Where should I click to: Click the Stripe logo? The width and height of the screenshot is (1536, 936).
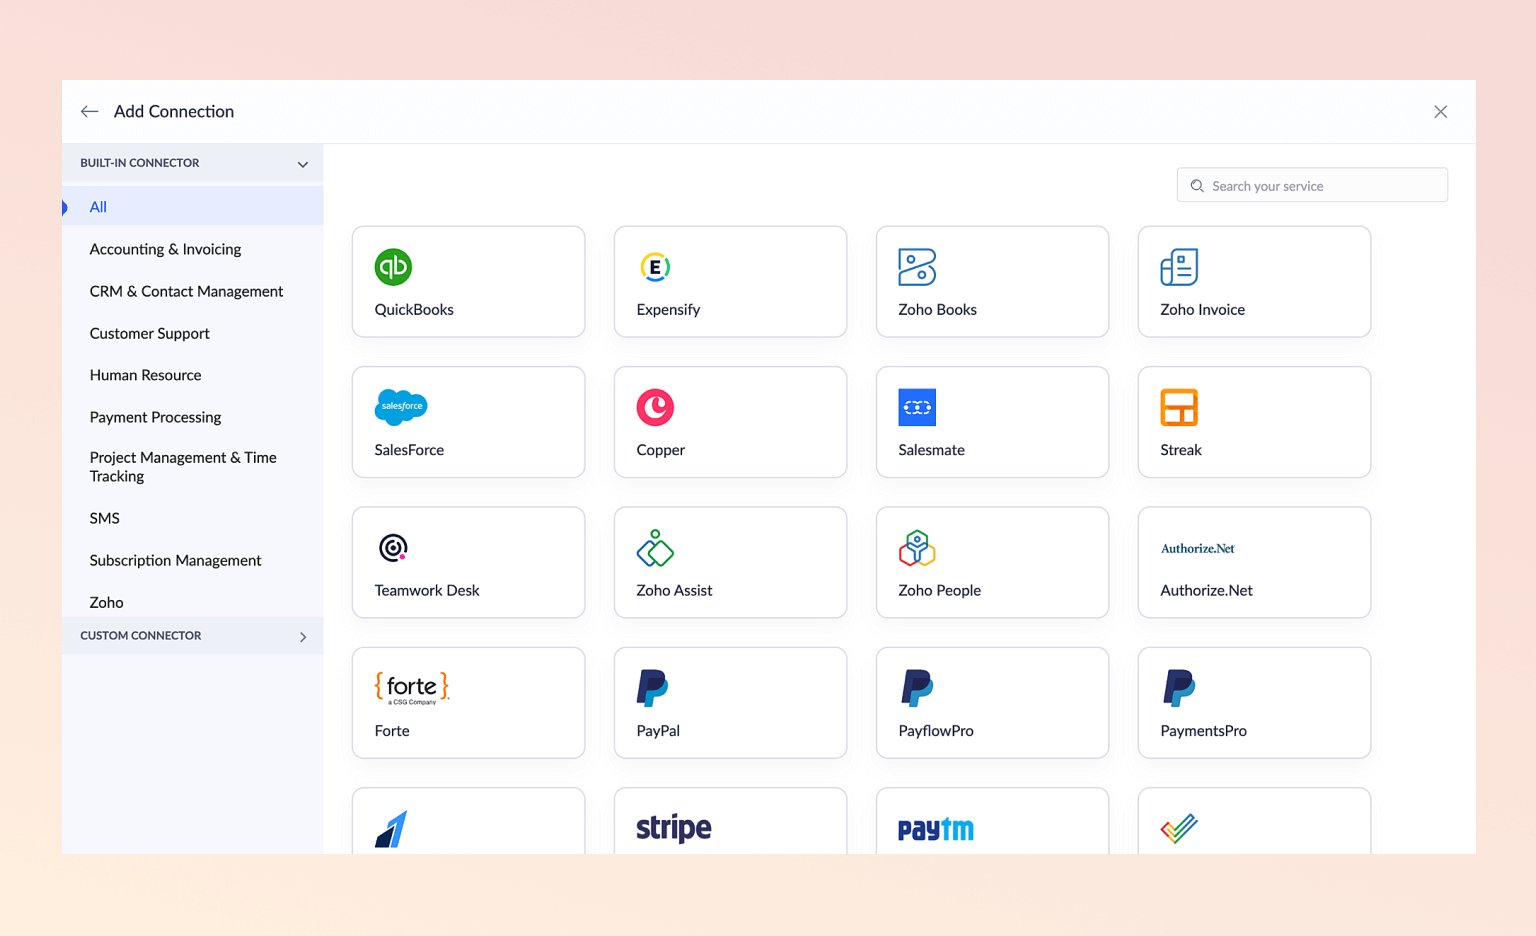point(674,828)
